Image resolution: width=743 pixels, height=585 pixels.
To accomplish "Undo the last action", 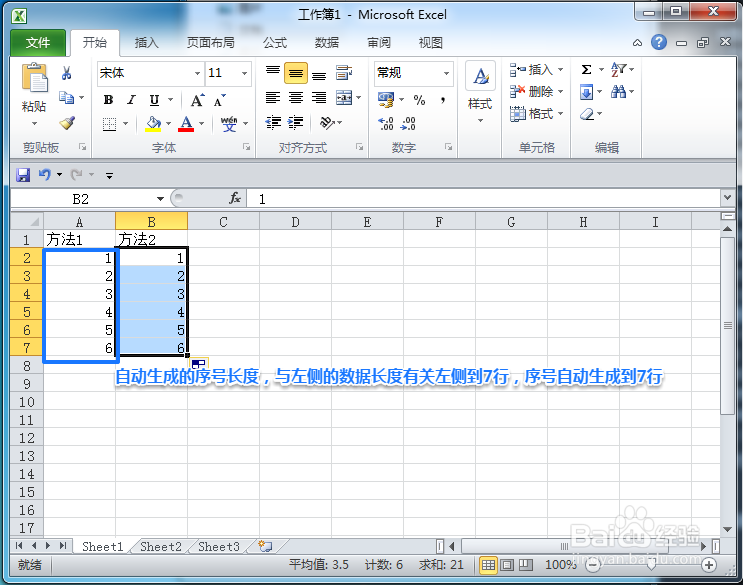I will (x=45, y=175).
